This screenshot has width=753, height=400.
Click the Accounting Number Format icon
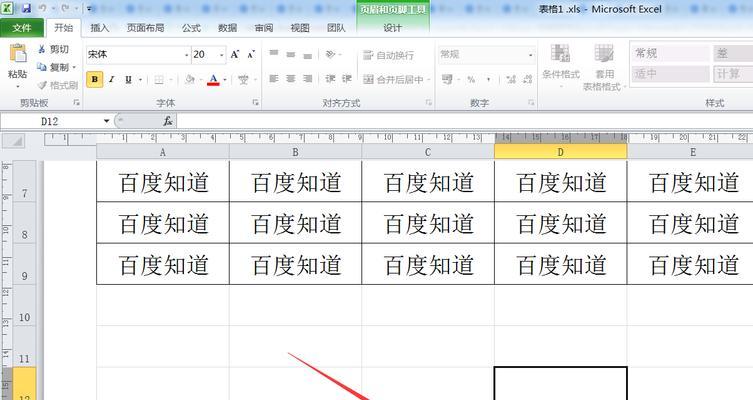(447, 79)
